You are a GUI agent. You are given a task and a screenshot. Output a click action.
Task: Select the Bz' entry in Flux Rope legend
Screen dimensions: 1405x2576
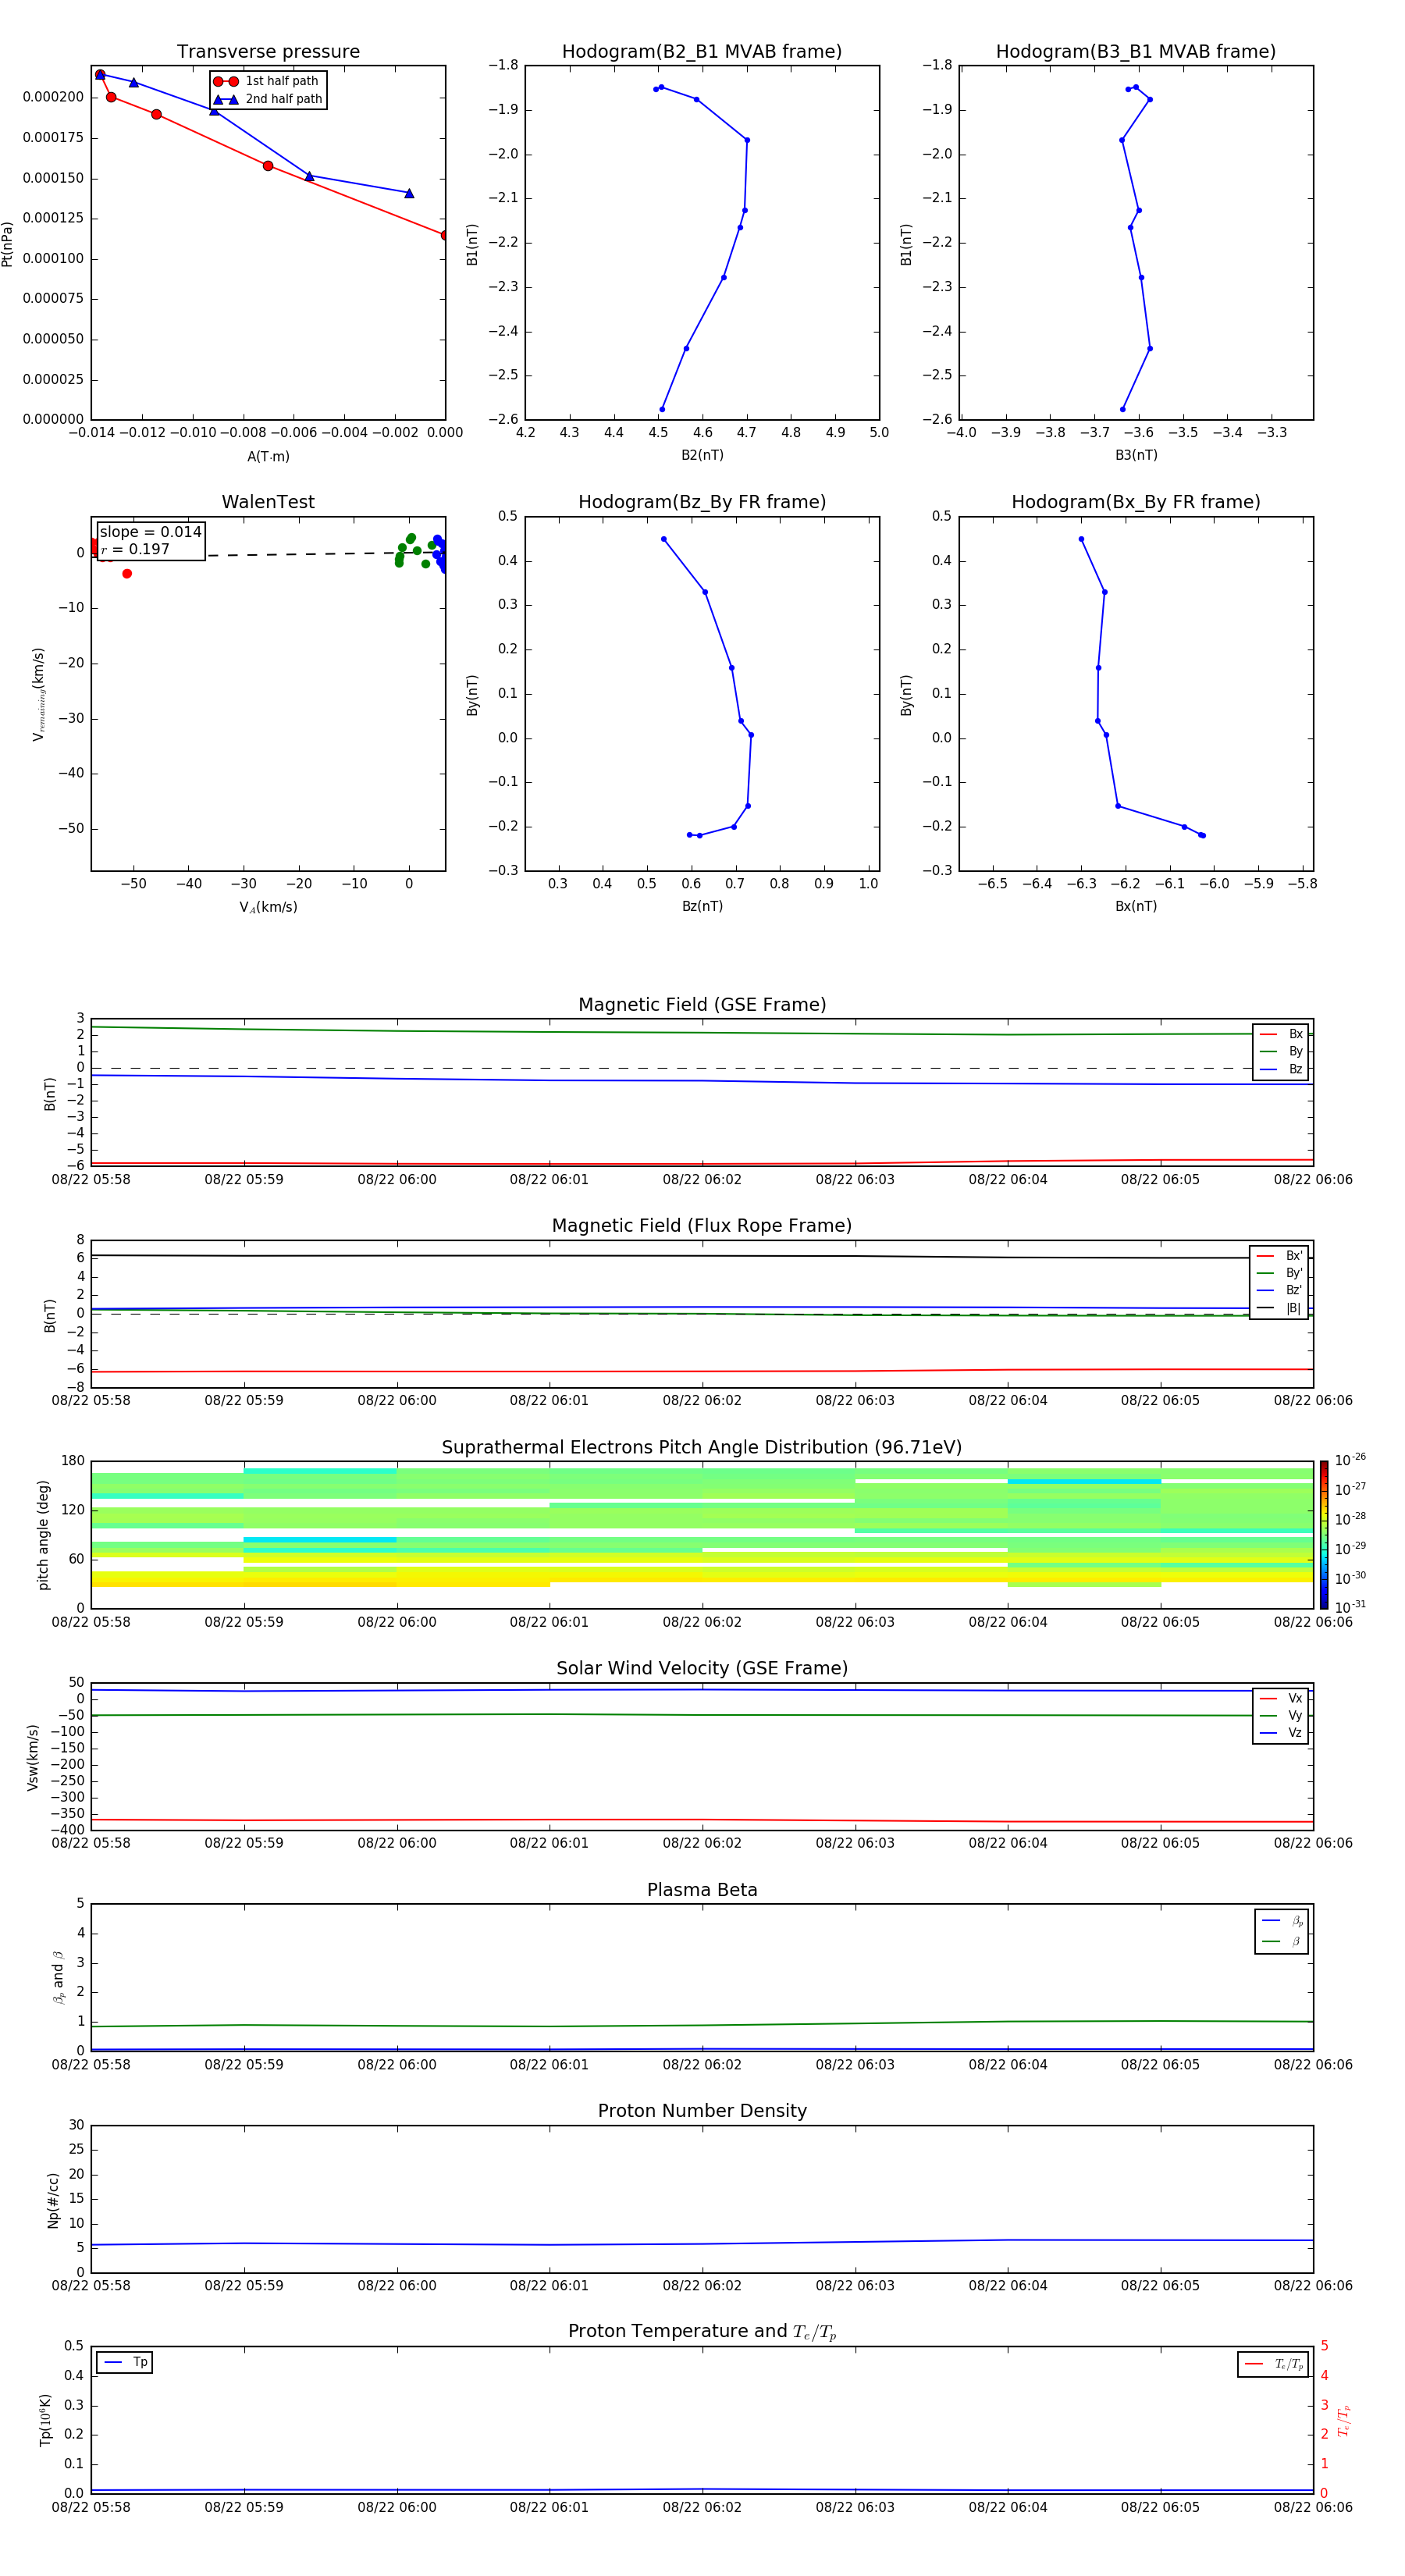[x=1279, y=1290]
